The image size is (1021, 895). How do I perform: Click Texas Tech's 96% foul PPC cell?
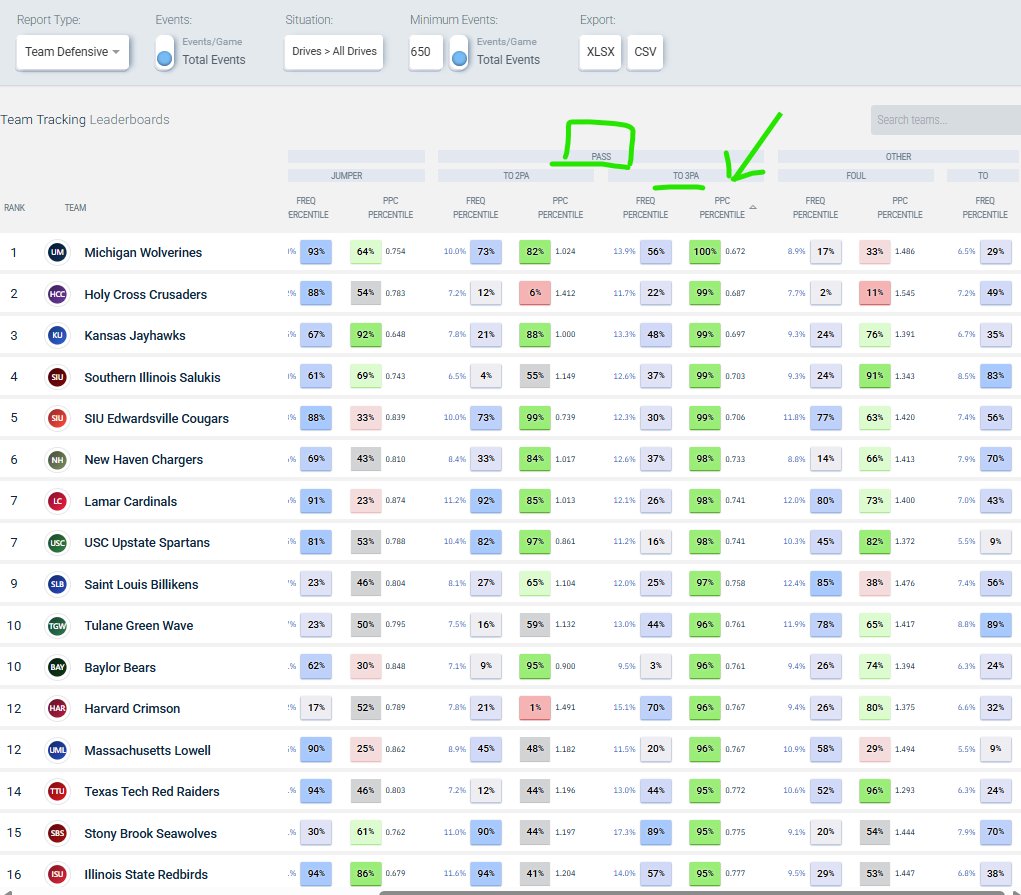coord(874,791)
